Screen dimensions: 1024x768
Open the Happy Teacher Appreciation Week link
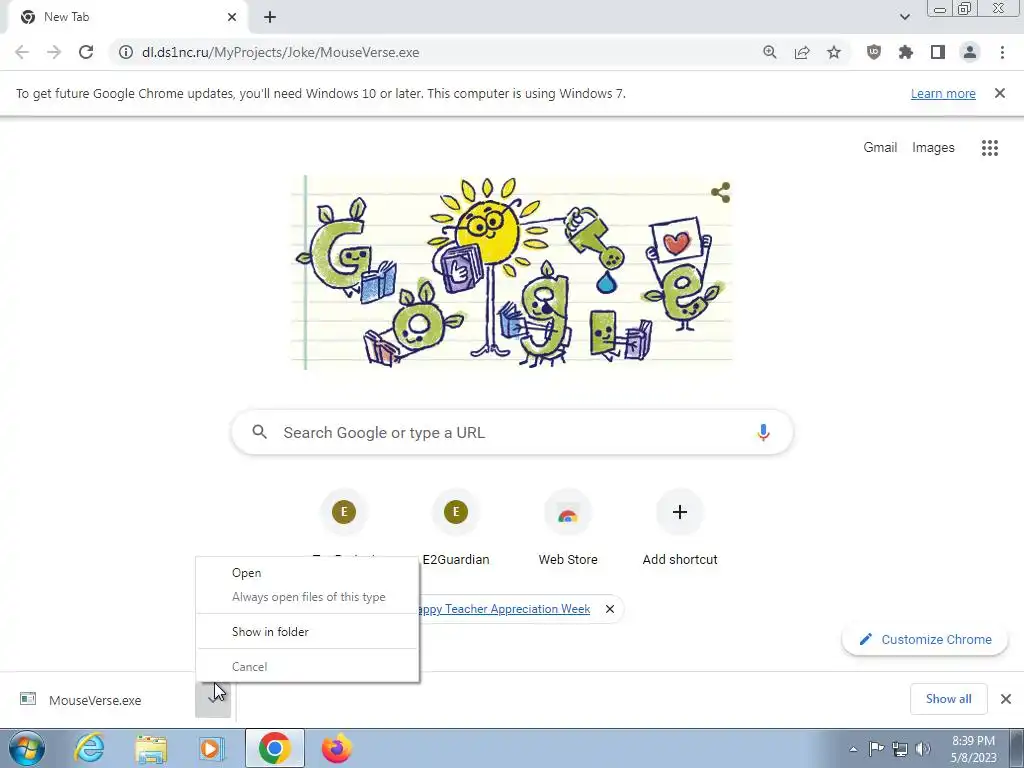tap(504, 609)
